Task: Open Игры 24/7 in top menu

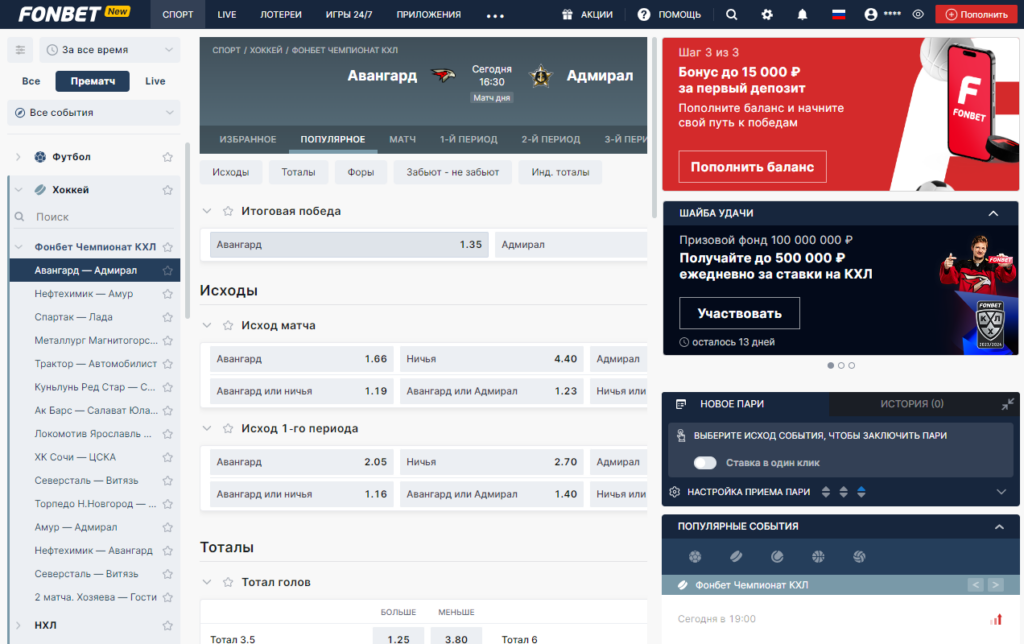Action: [349, 14]
